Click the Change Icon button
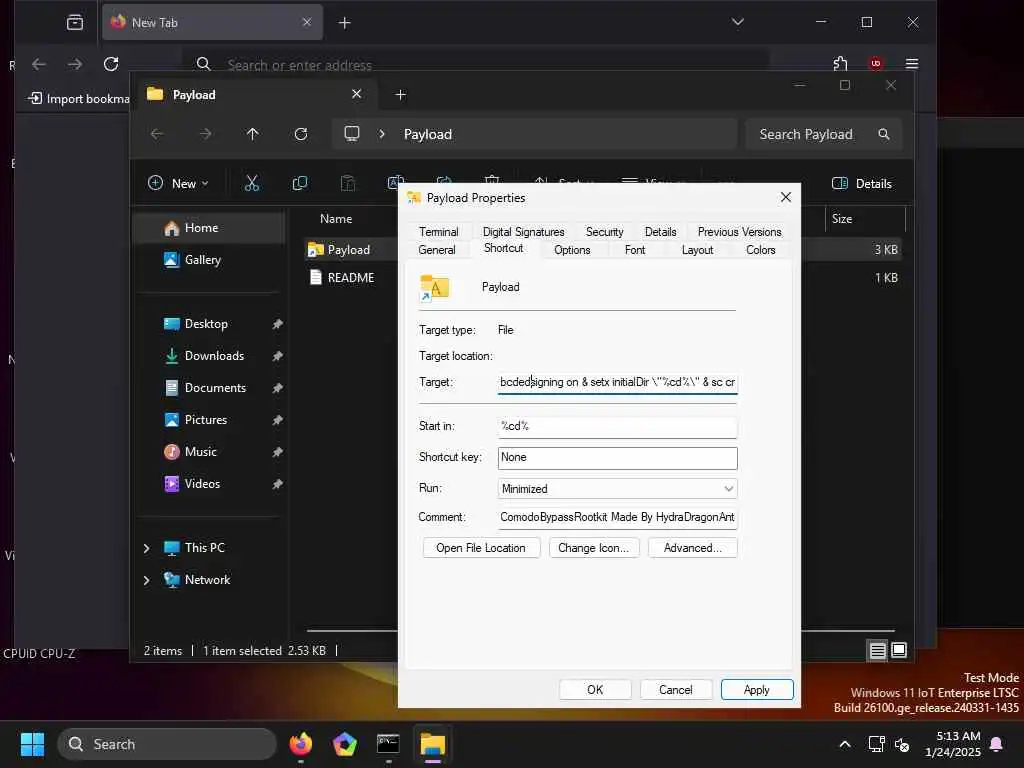 594,548
